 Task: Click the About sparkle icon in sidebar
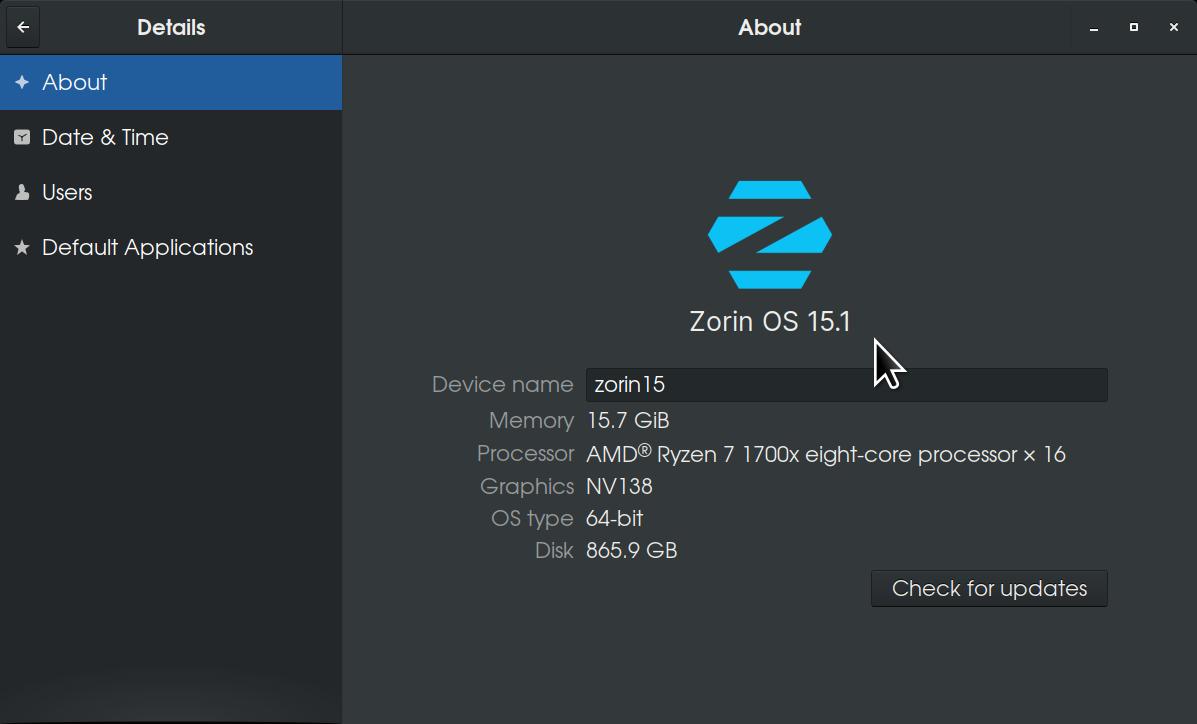click(x=22, y=82)
